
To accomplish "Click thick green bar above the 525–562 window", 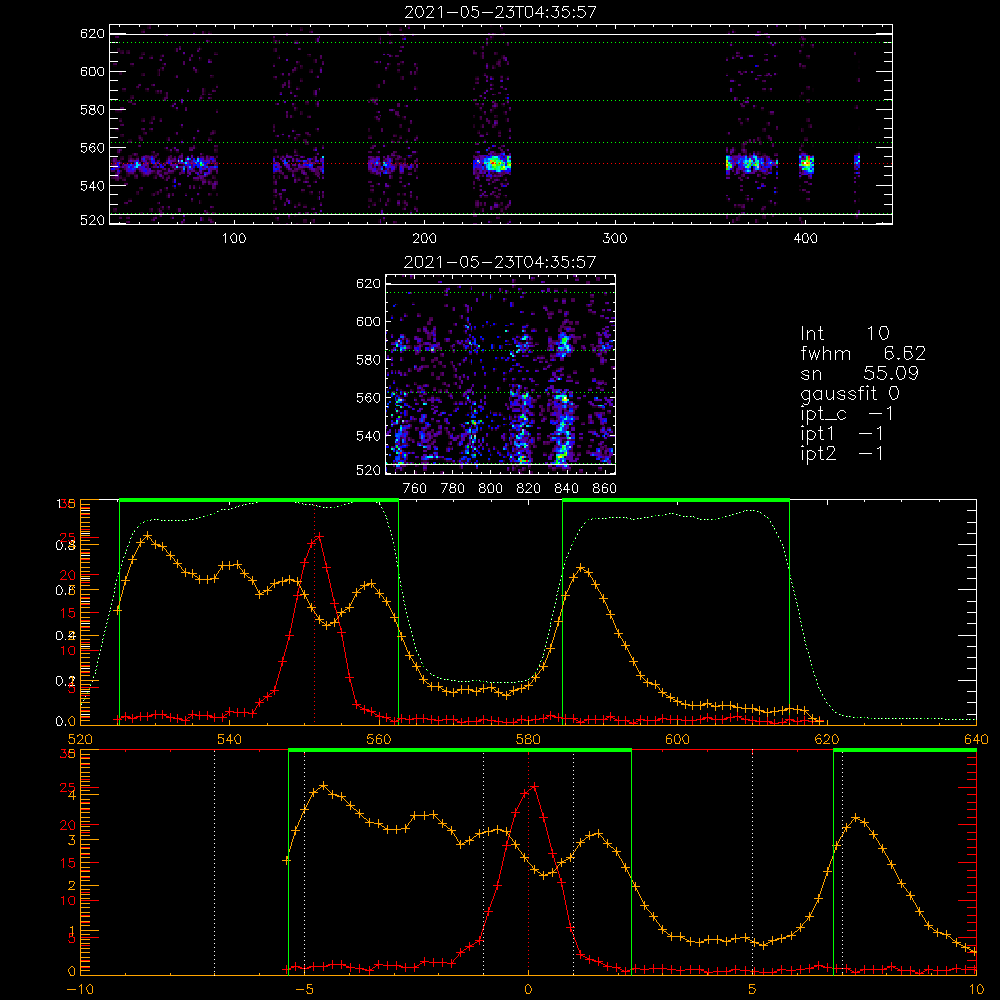I will tap(259, 501).
